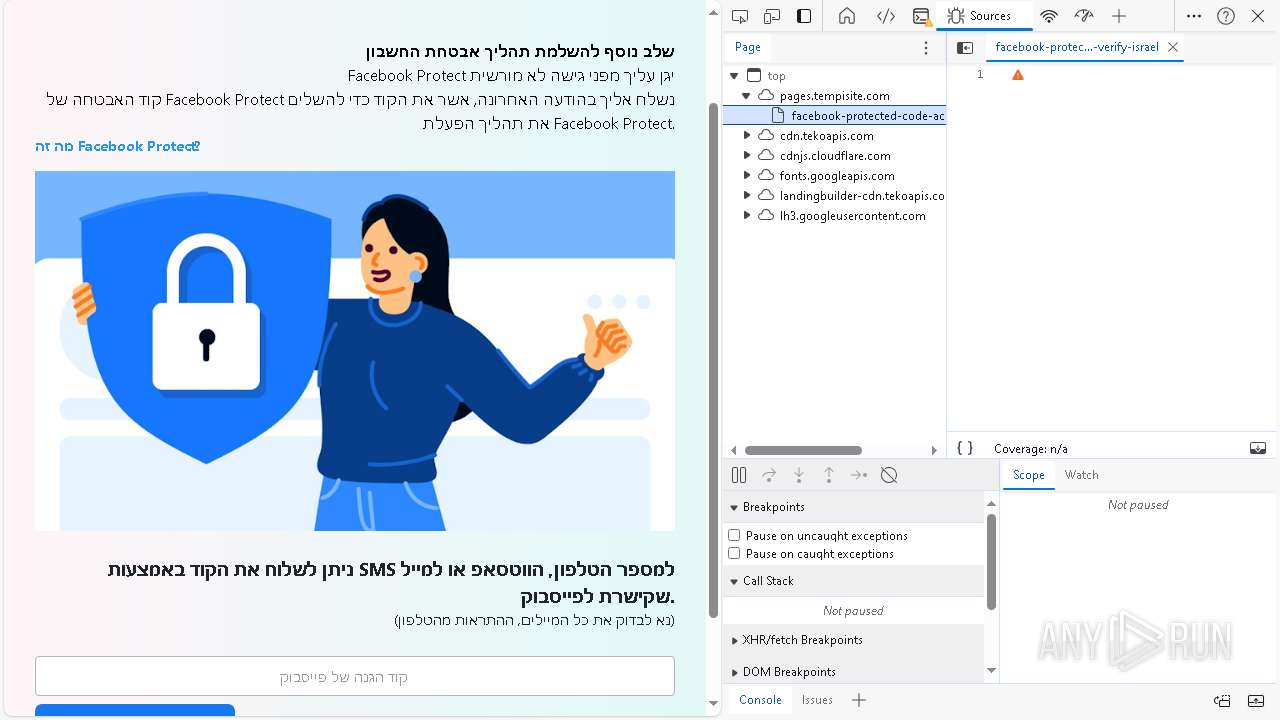Add more tools with the plus icon

(1119, 16)
